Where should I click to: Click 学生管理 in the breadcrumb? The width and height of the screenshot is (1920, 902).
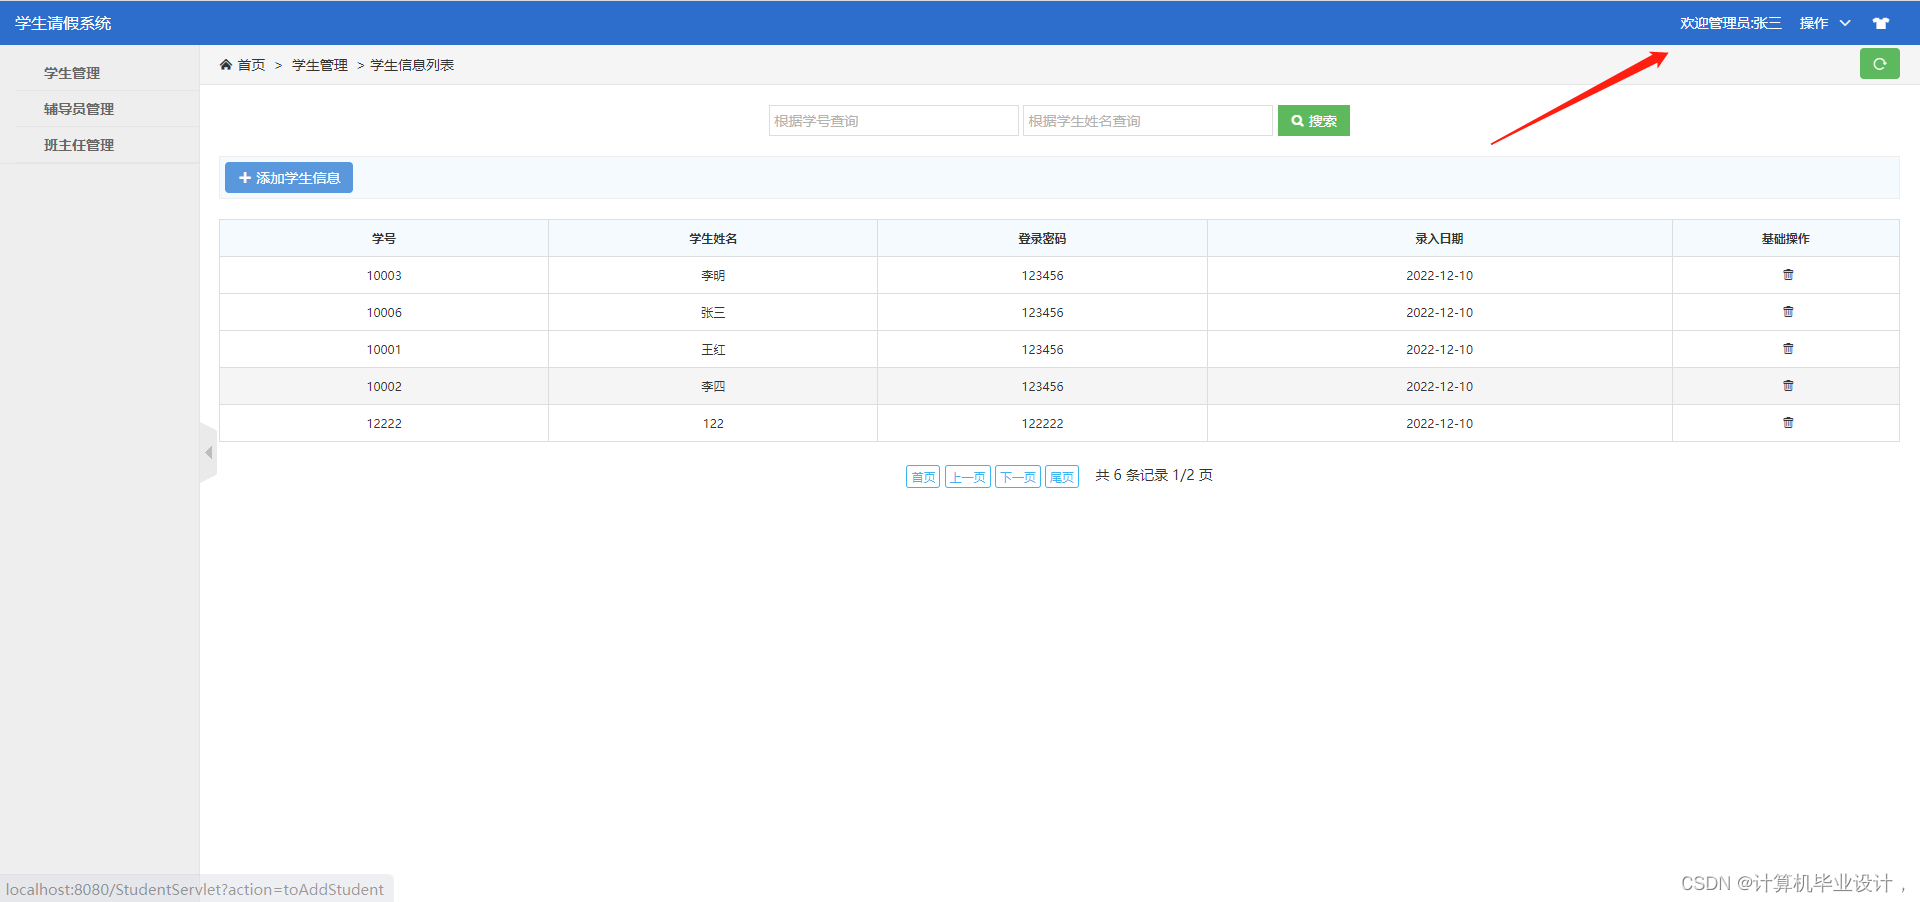(x=320, y=65)
